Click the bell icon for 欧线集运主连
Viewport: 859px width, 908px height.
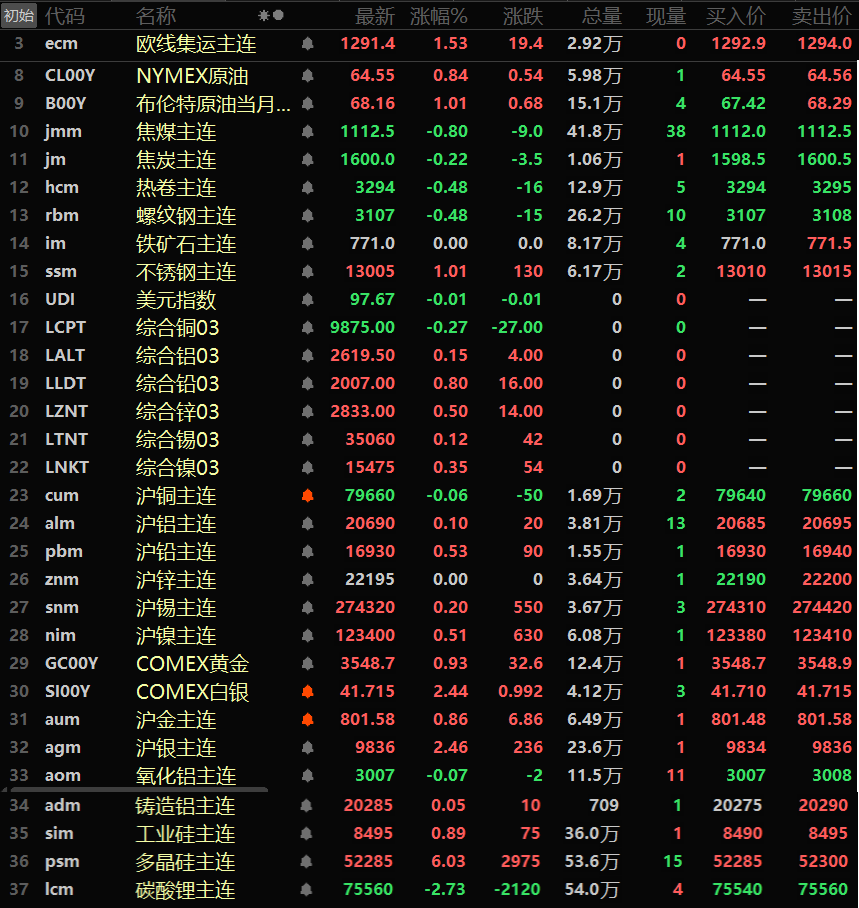pyautogui.click(x=307, y=44)
